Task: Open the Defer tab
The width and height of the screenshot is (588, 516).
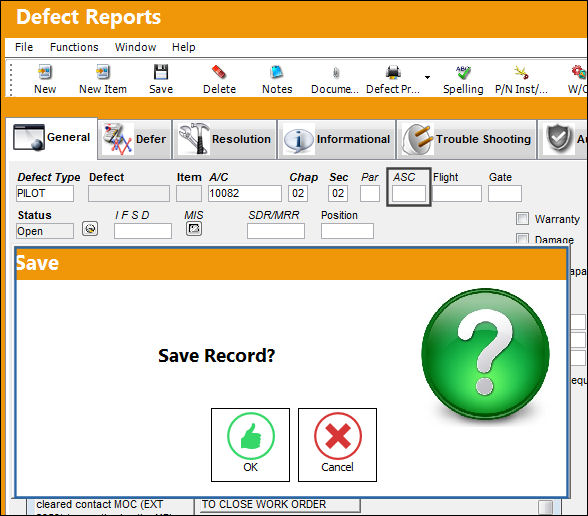Action: click(x=135, y=139)
